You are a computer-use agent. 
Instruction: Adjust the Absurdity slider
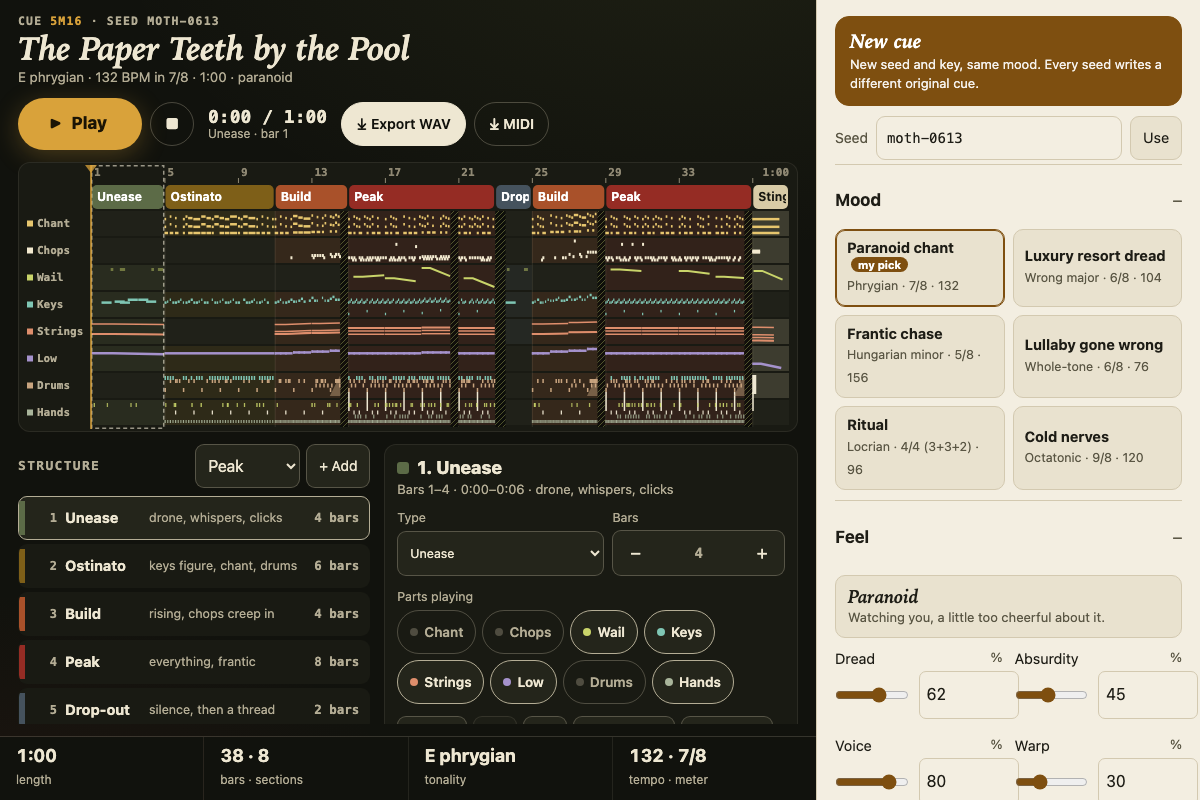click(1052, 695)
